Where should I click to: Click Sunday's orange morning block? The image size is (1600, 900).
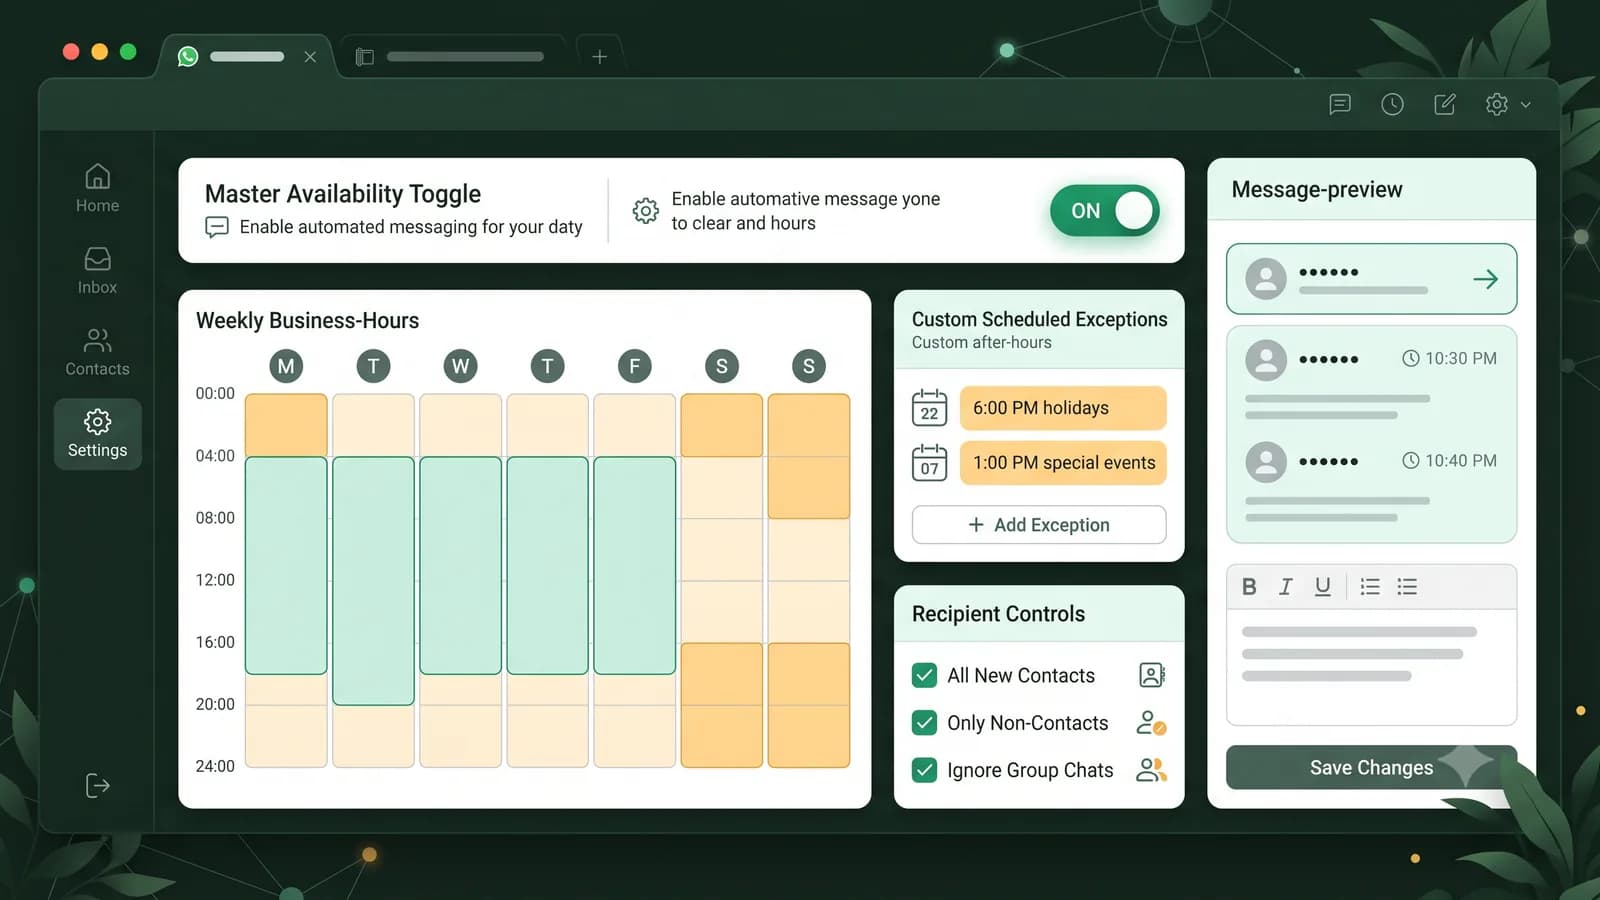pos(808,456)
